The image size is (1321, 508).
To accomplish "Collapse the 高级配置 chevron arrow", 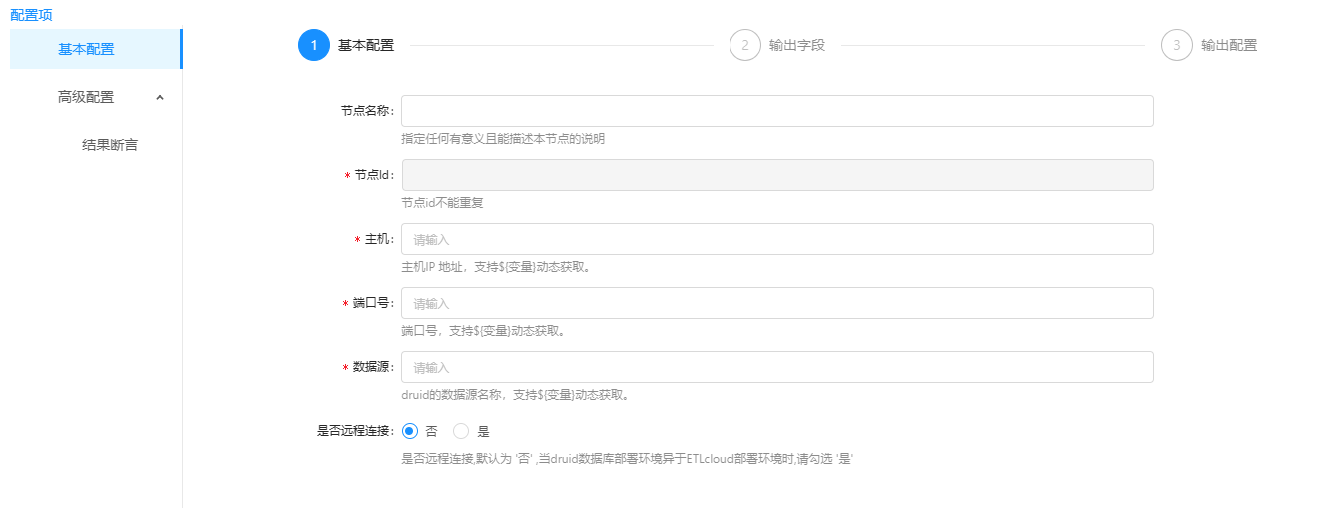I will [x=160, y=97].
